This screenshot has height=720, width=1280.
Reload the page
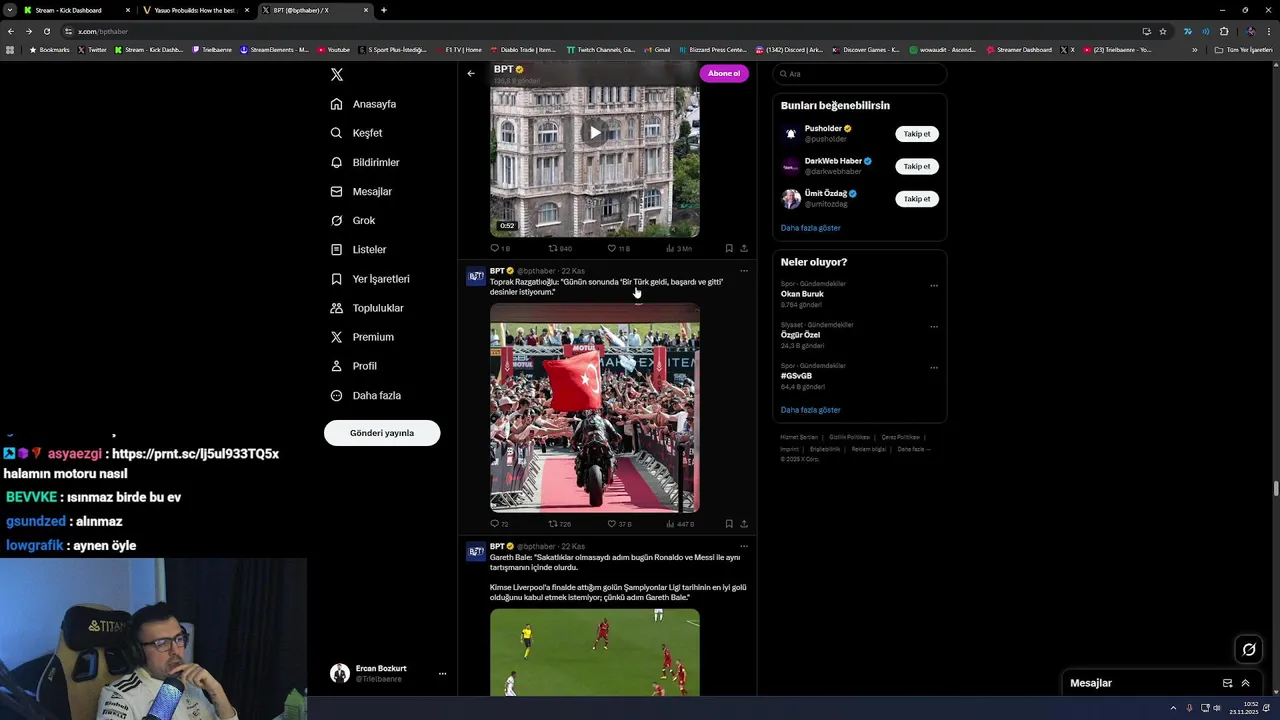pyautogui.click(x=46, y=31)
